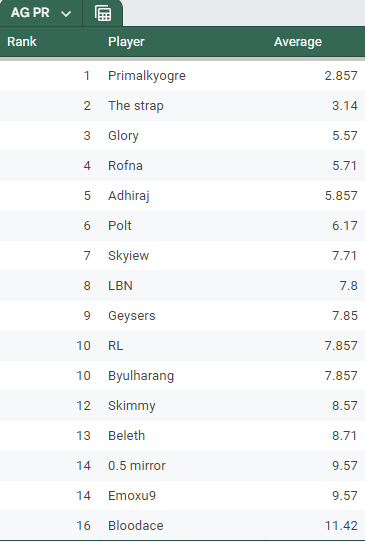365x542 pixels.
Task: Select the Skyiew player cell
Action: coord(129,256)
